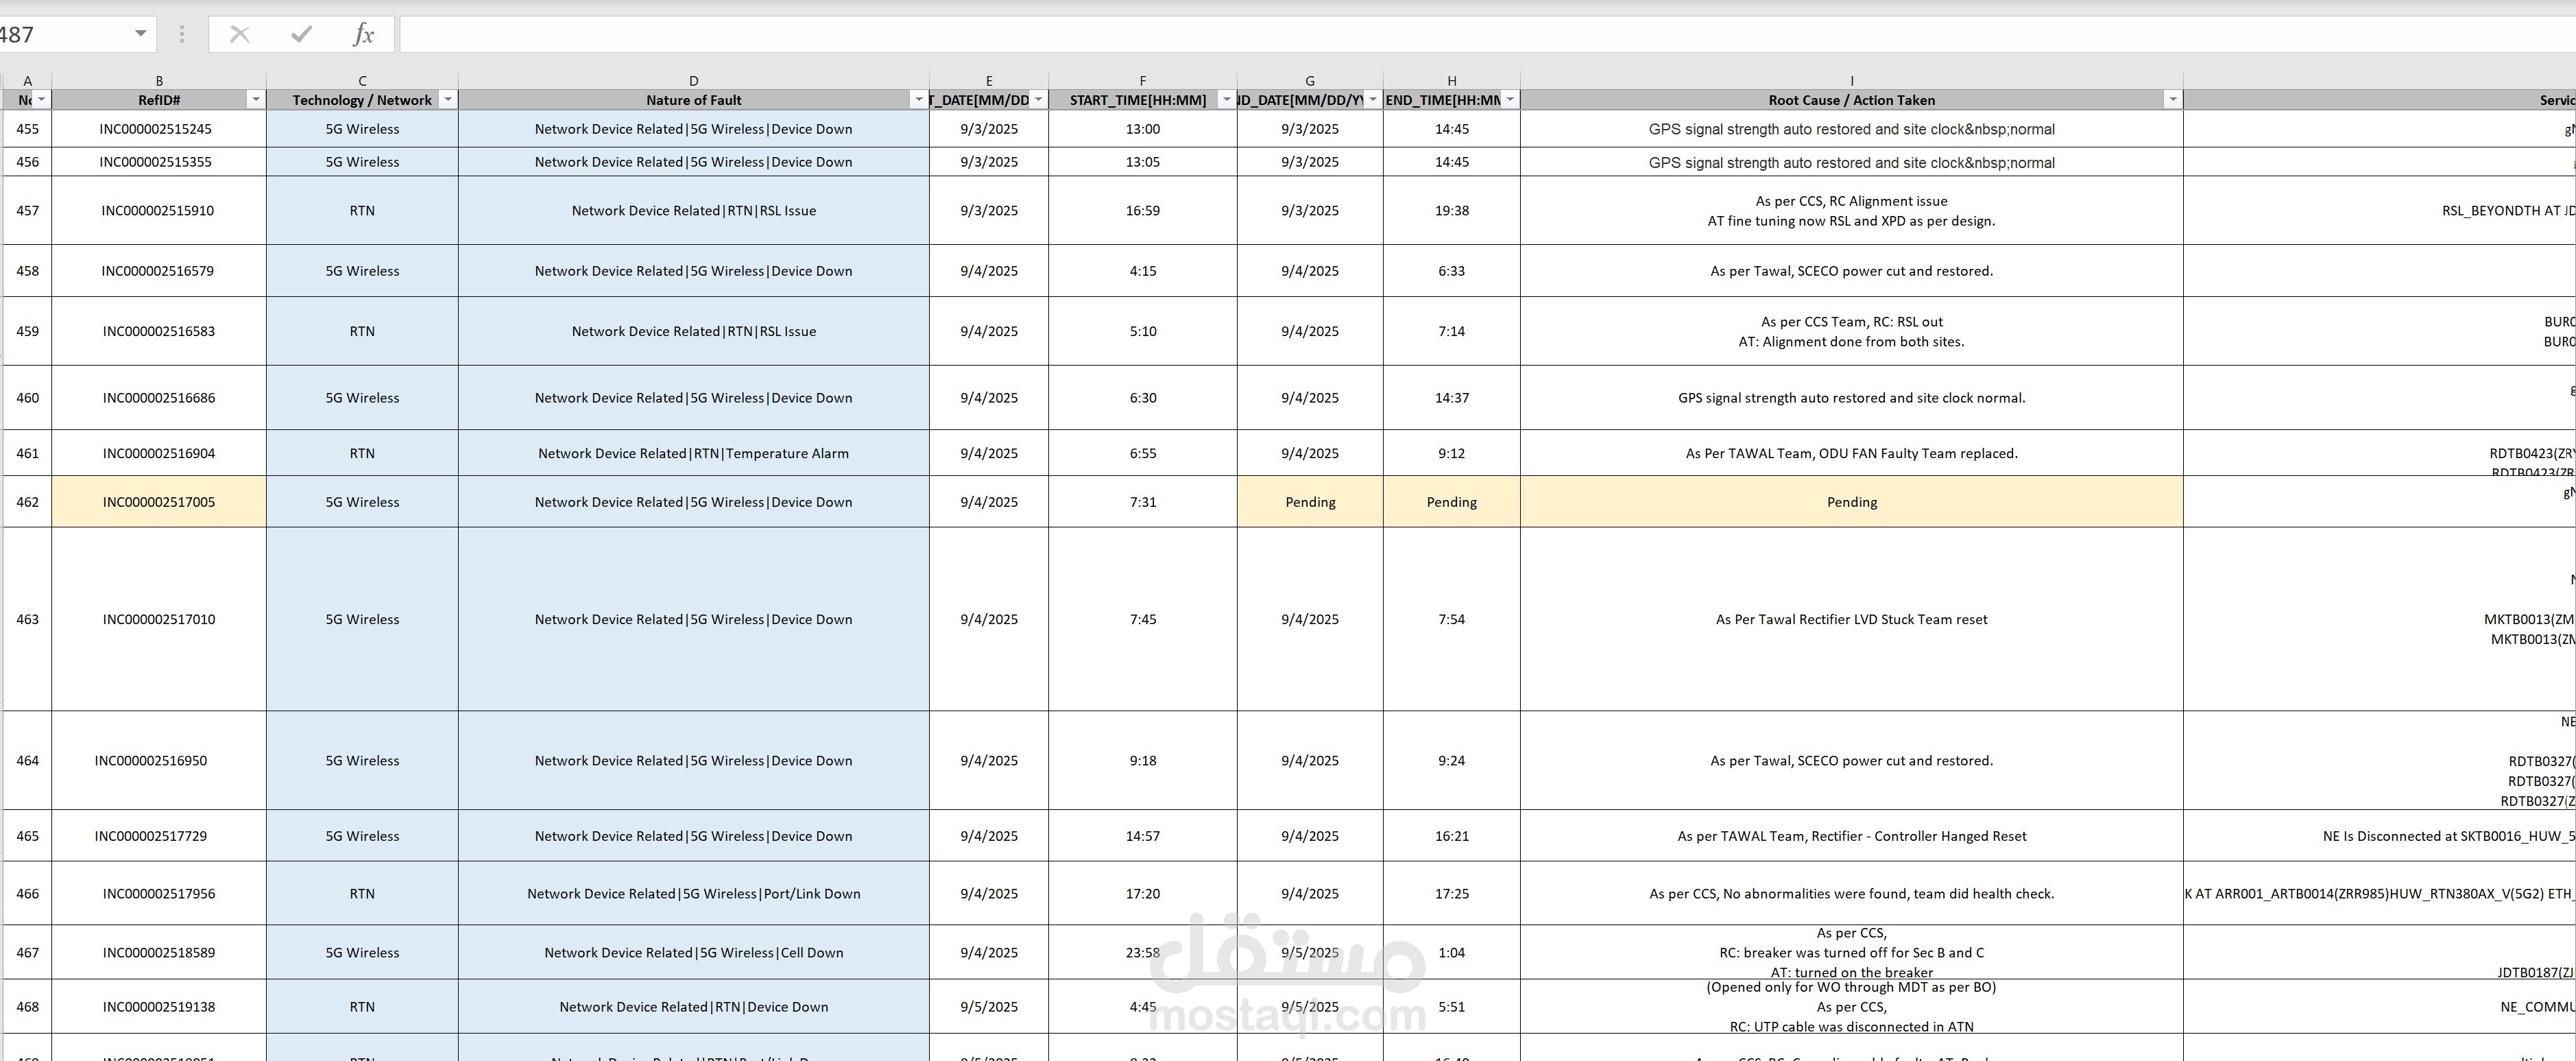
Task: Select the yellow cell INC000002517005
Action: 159,502
